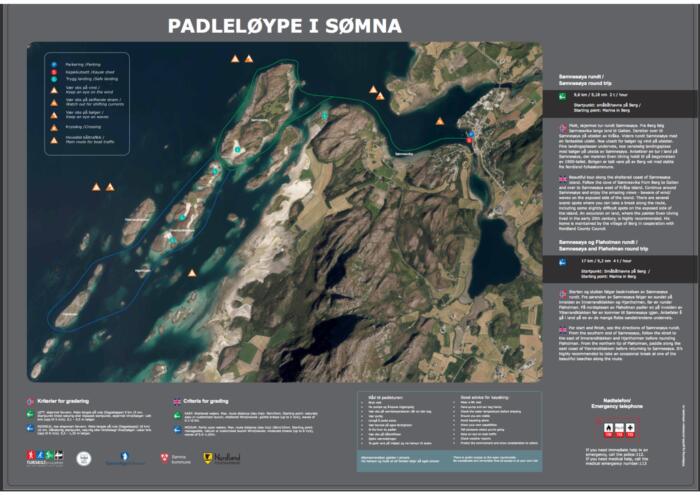
Task: Click the 'Trygg landing / Safe landing' legend label
Action: [x=92, y=79]
